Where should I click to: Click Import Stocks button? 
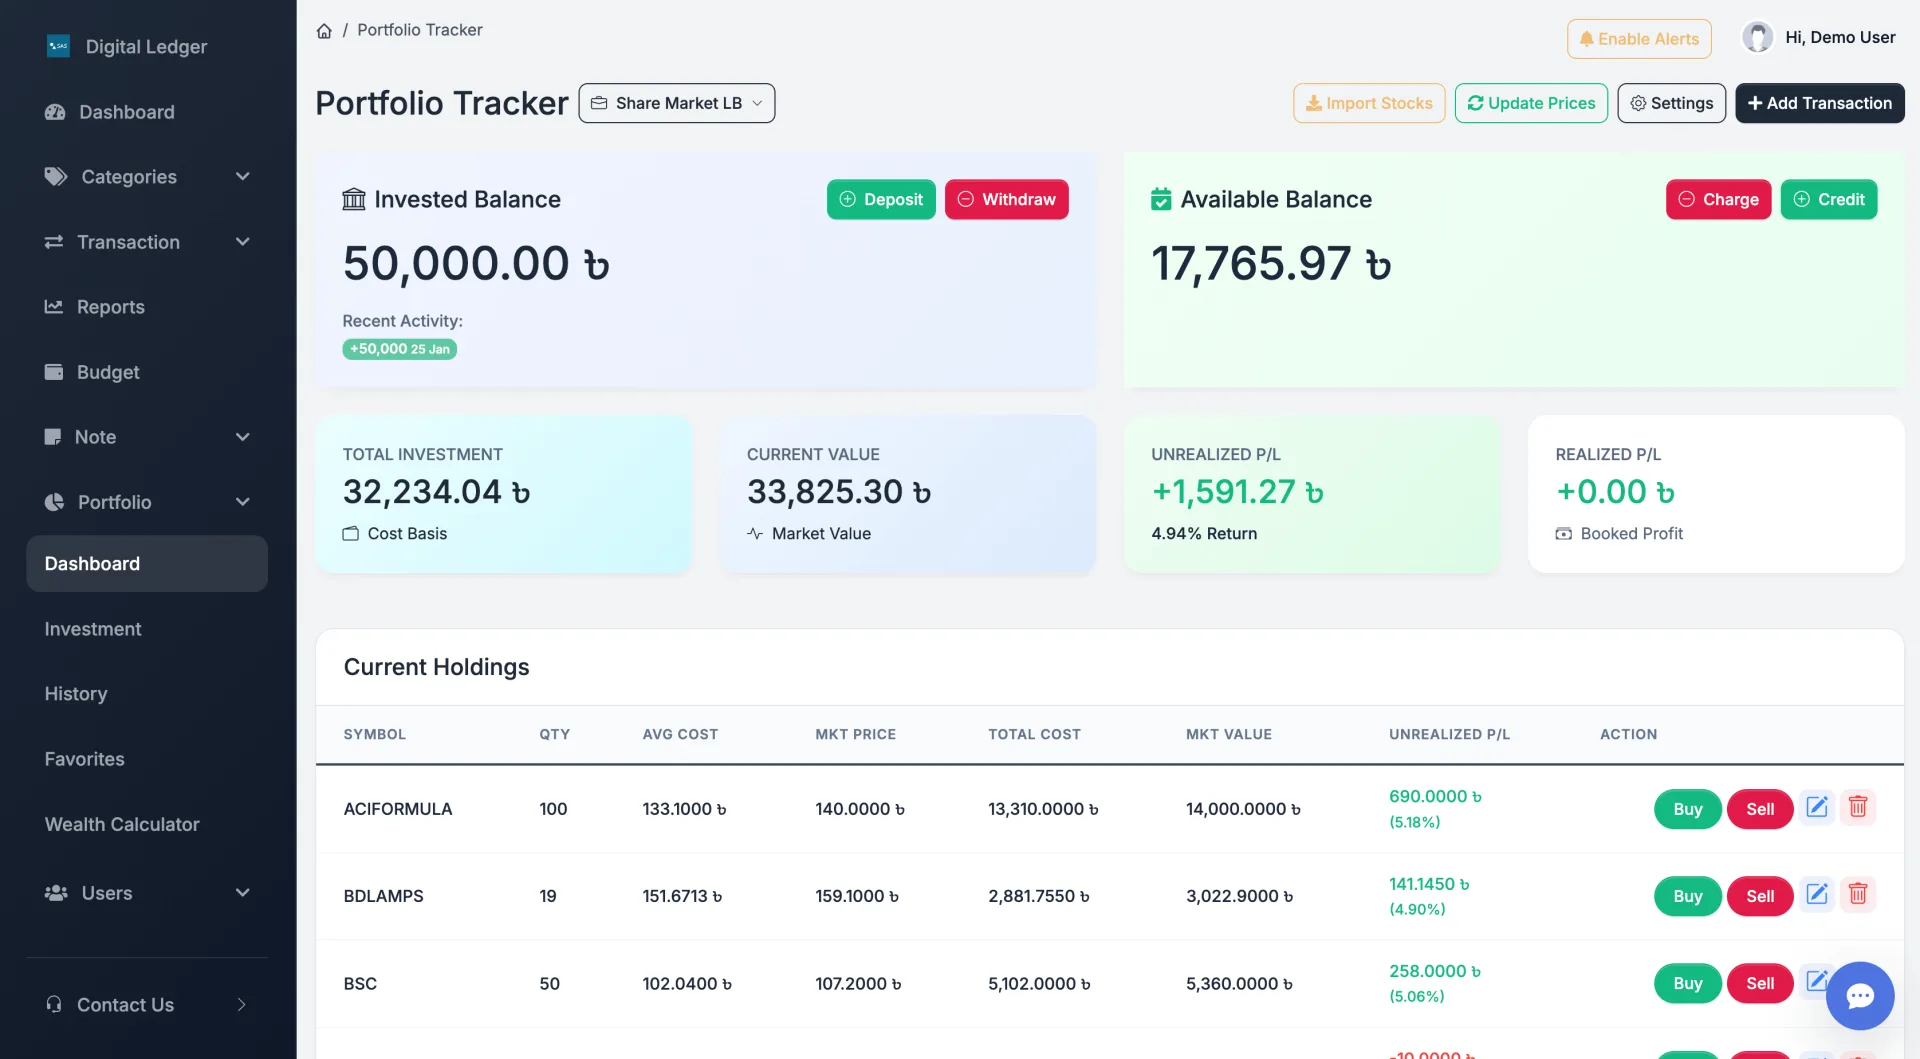click(x=1369, y=103)
